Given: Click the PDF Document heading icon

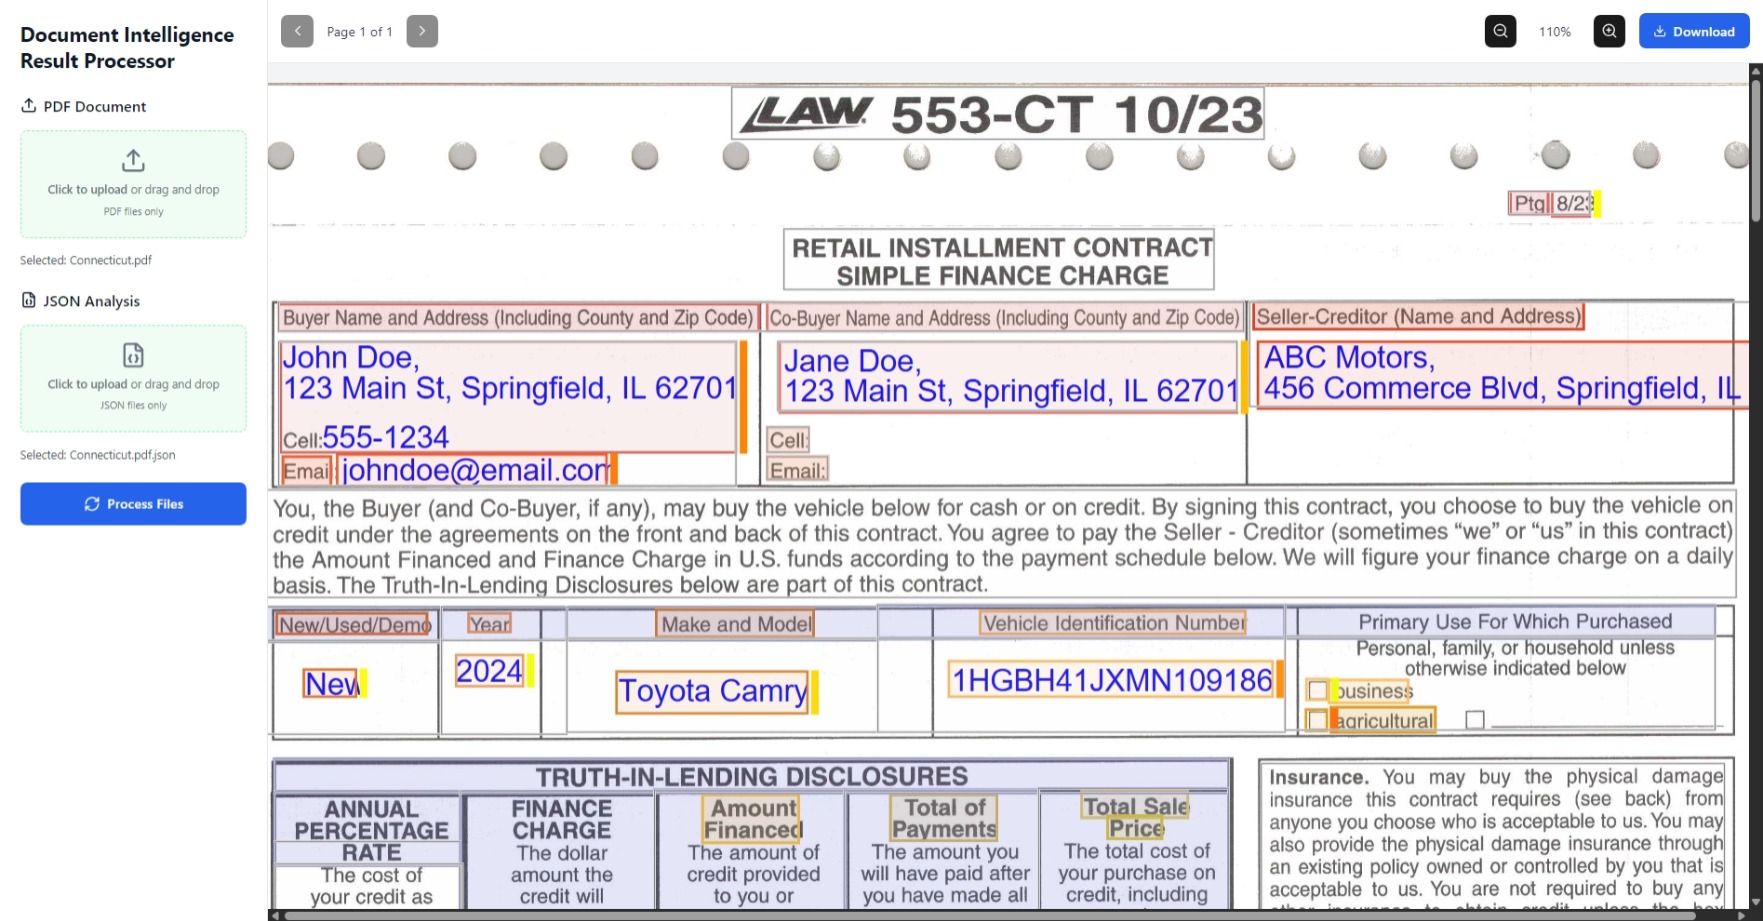Looking at the screenshot, I should (28, 106).
